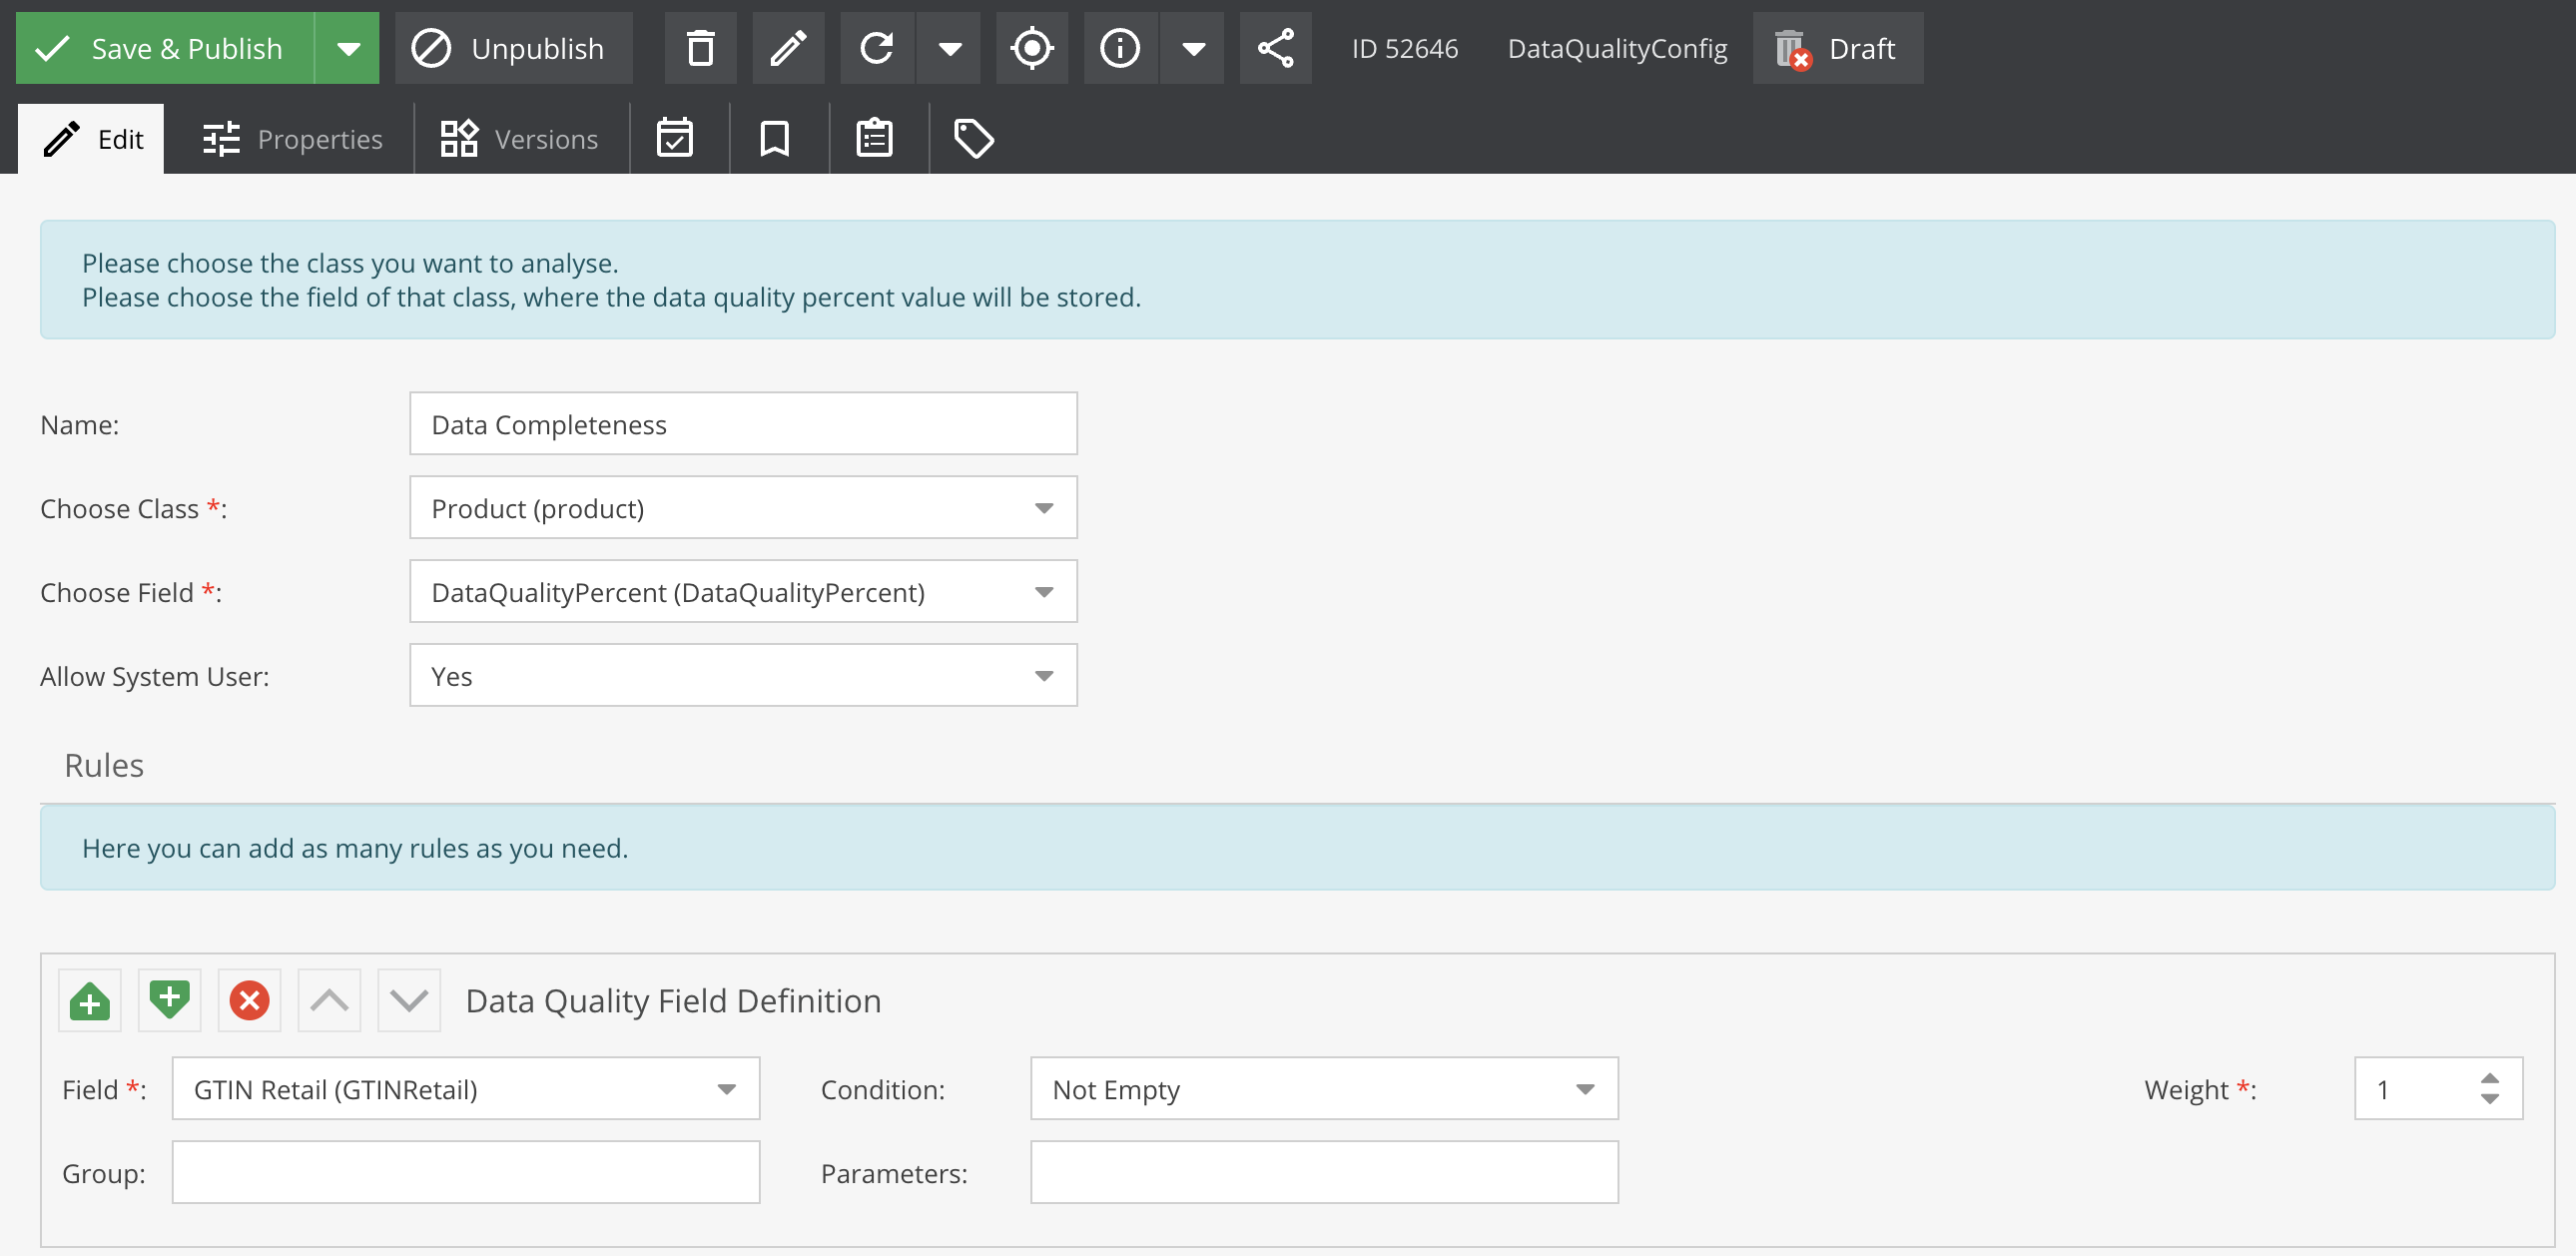Click the rename pencil icon in toolbar
The height and width of the screenshot is (1256, 2576).
tap(788, 48)
